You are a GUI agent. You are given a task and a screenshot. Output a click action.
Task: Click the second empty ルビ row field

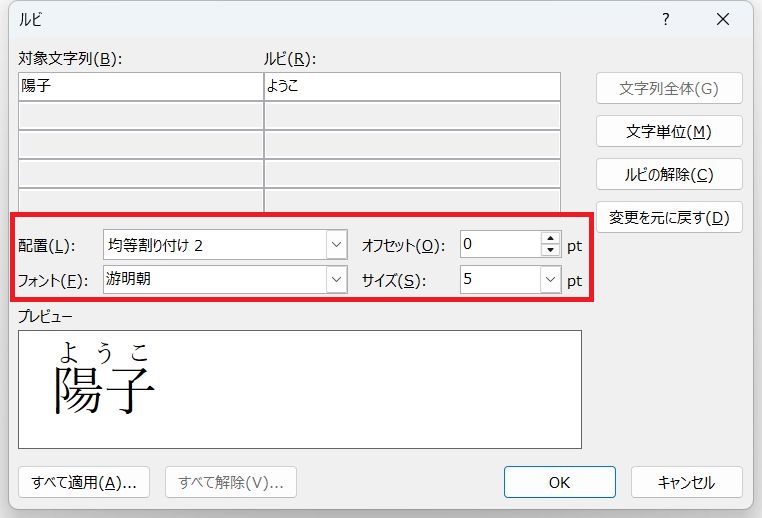pyautogui.click(x=412, y=144)
